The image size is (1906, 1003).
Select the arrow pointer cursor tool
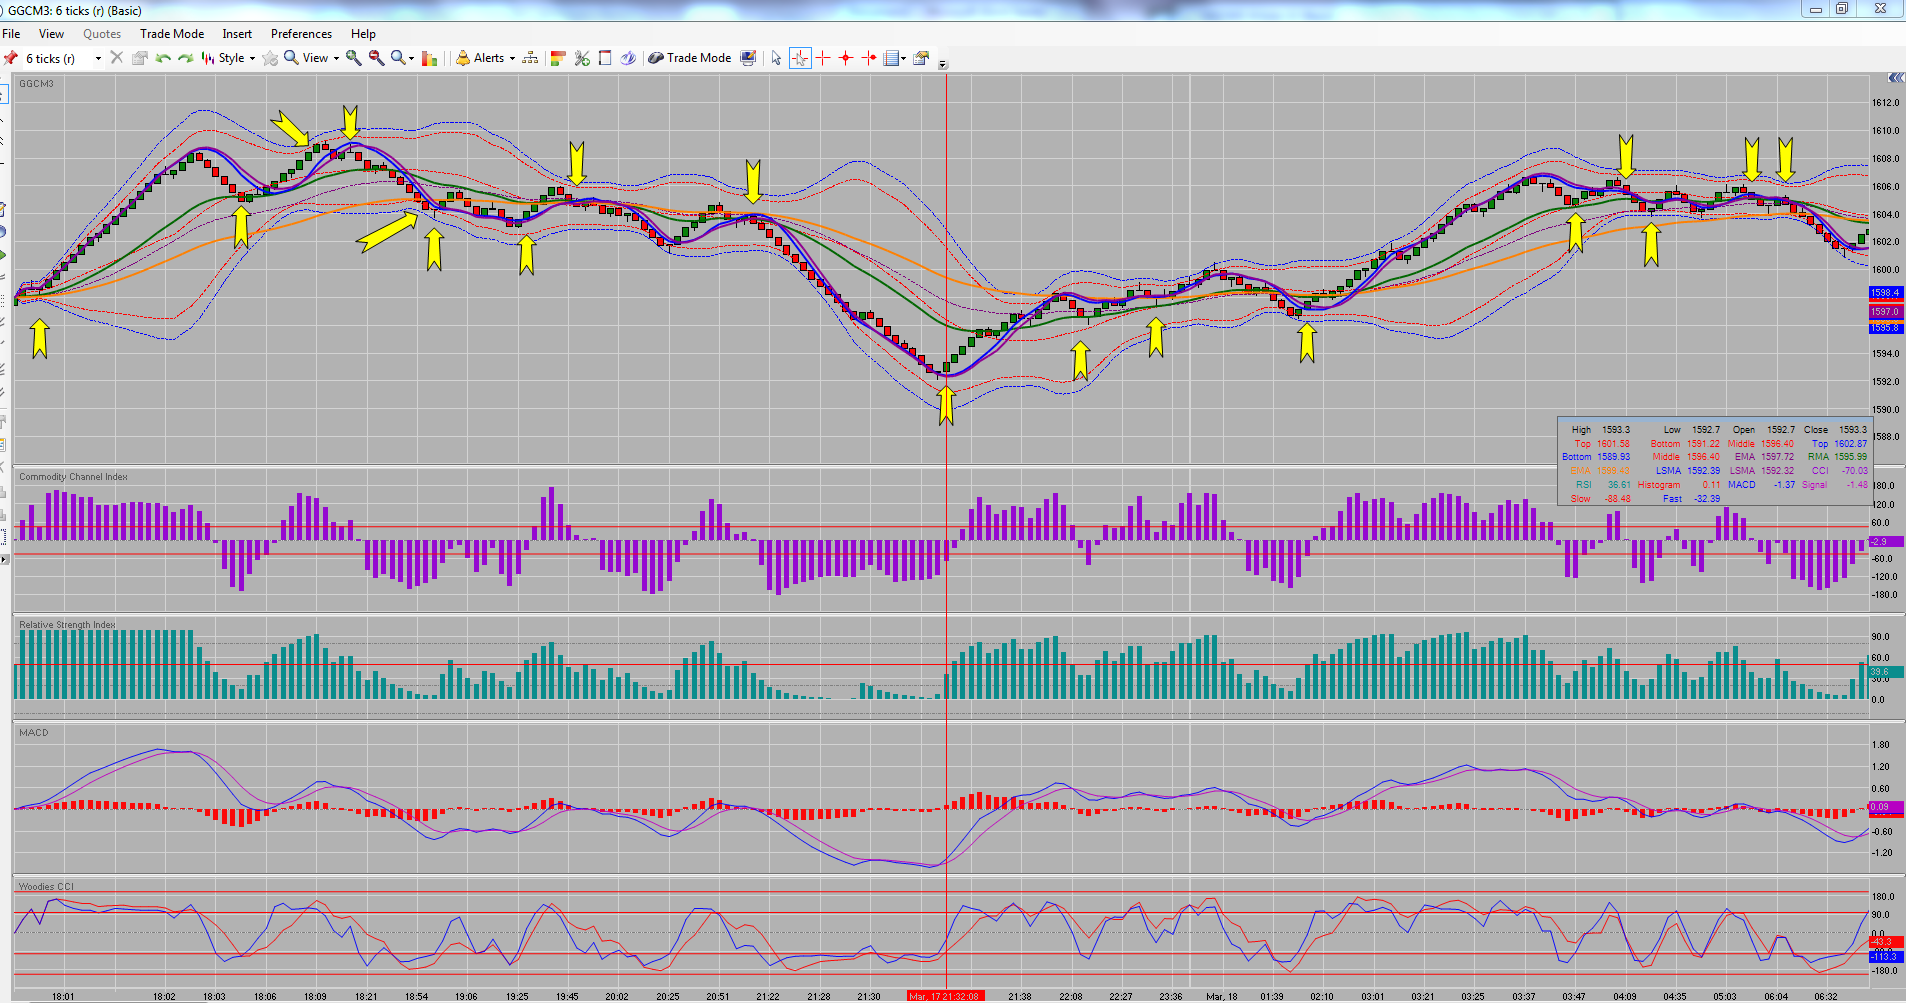tap(776, 58)
